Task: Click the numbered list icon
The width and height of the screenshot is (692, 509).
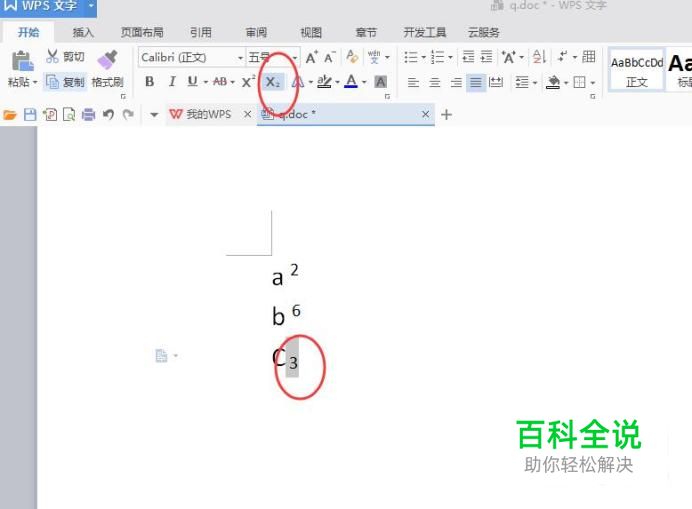Action: (x=437, y=57)
